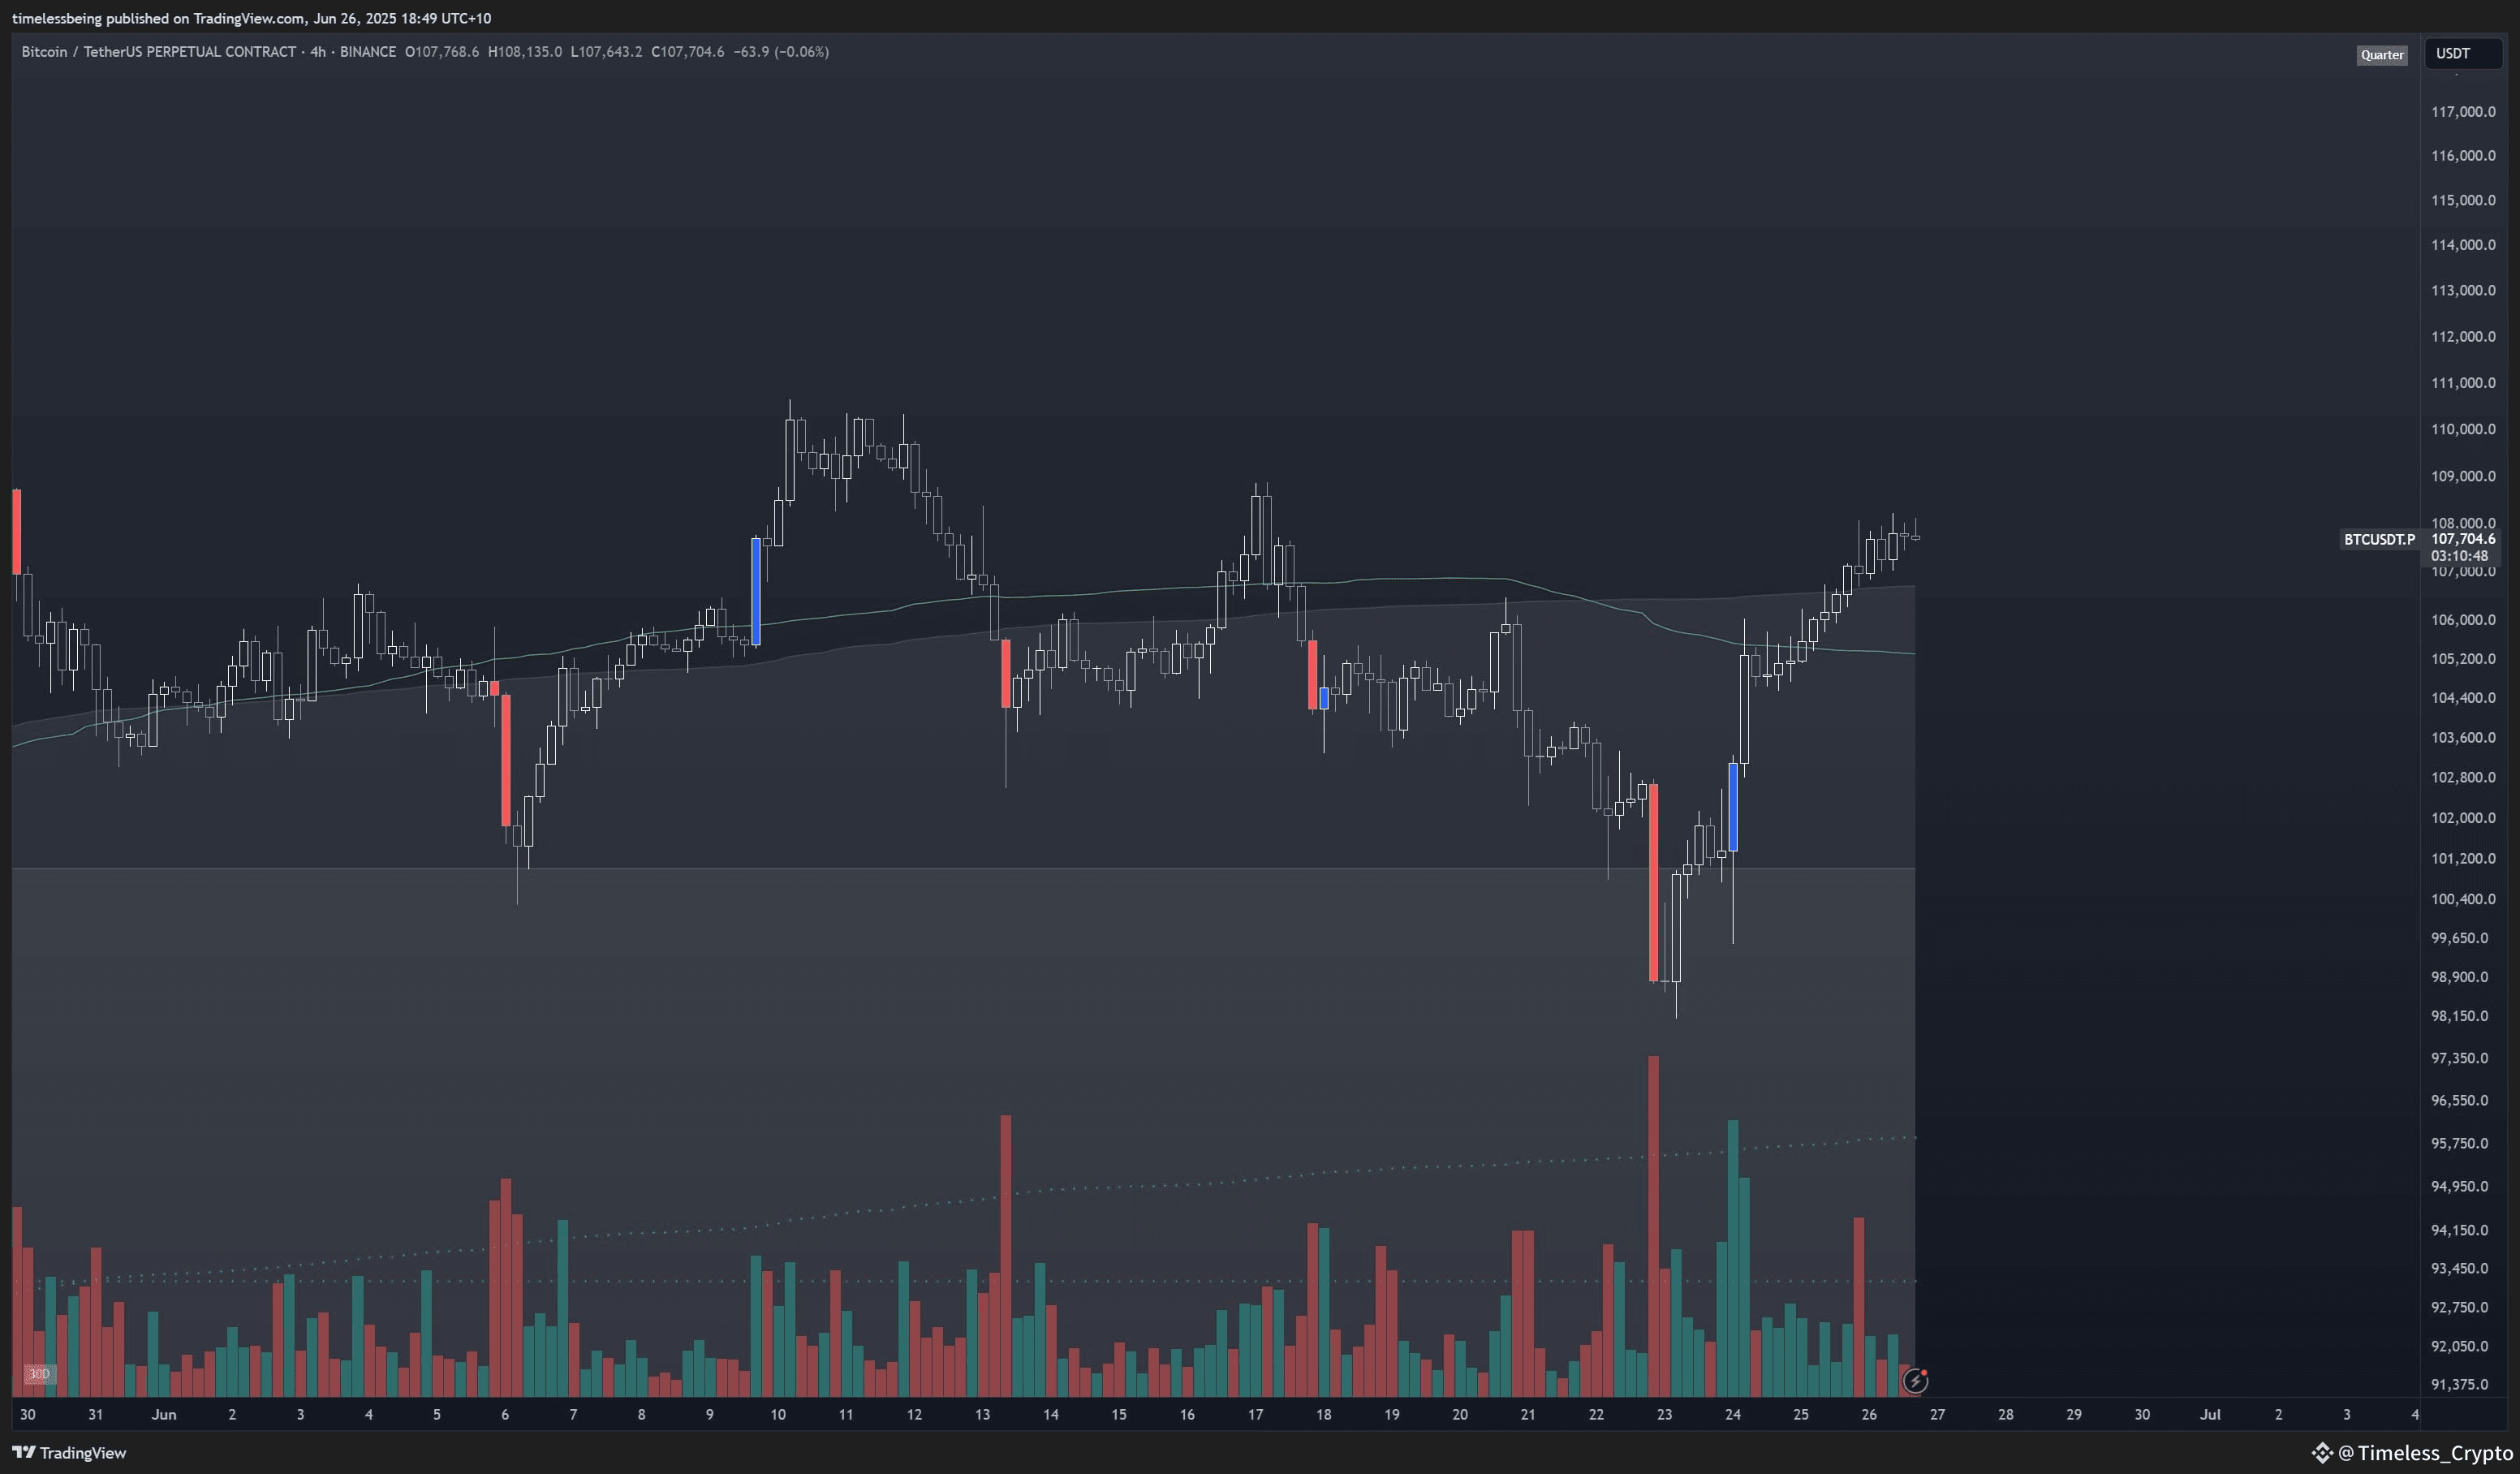Click the 31 date label on the time axis
Image resolution: width=2520 pixels, height=1474 pixels.
[95, 1415]
